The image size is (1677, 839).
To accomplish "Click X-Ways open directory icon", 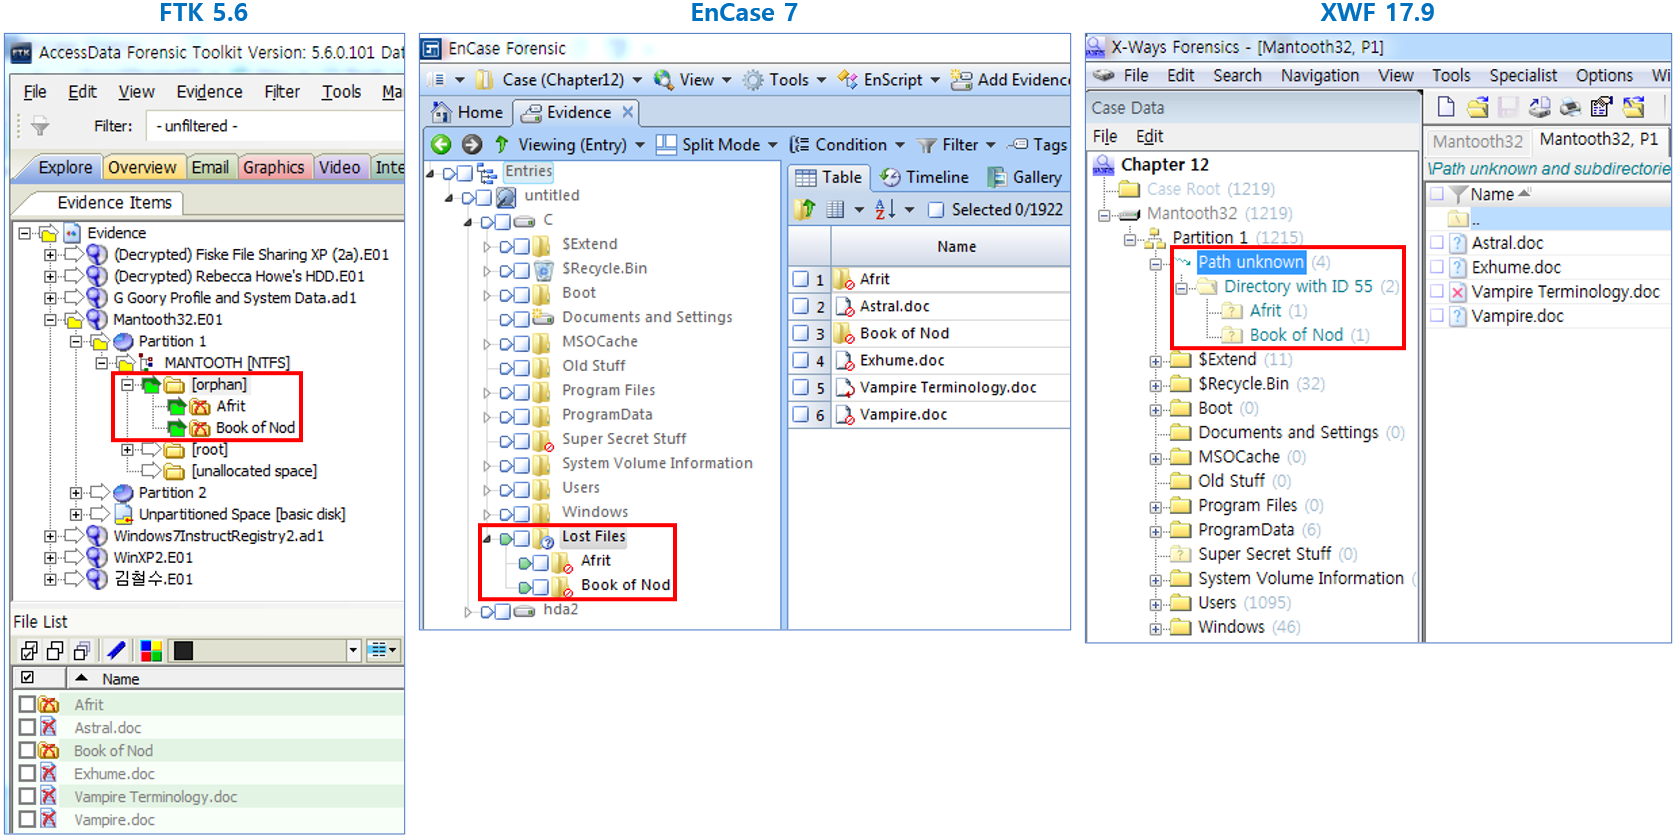I will click(1633, 106).
